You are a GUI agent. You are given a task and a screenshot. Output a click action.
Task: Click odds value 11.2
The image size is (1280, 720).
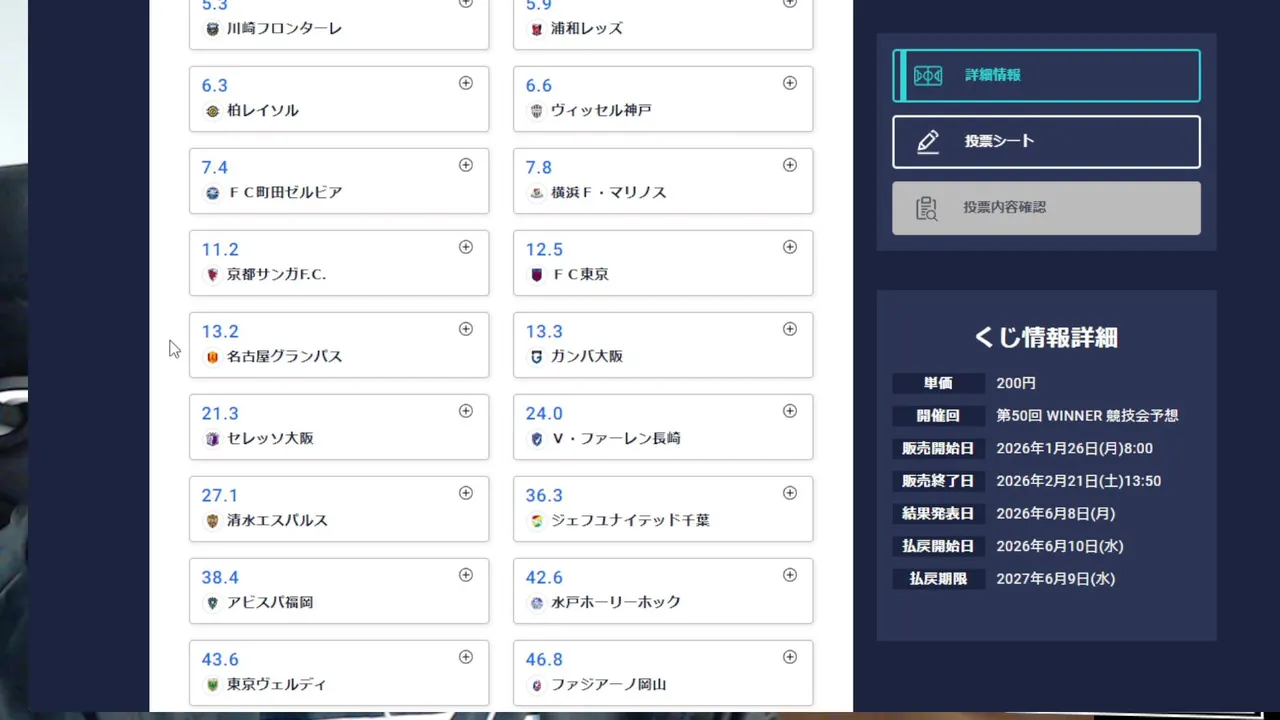[x=220, y=250]
